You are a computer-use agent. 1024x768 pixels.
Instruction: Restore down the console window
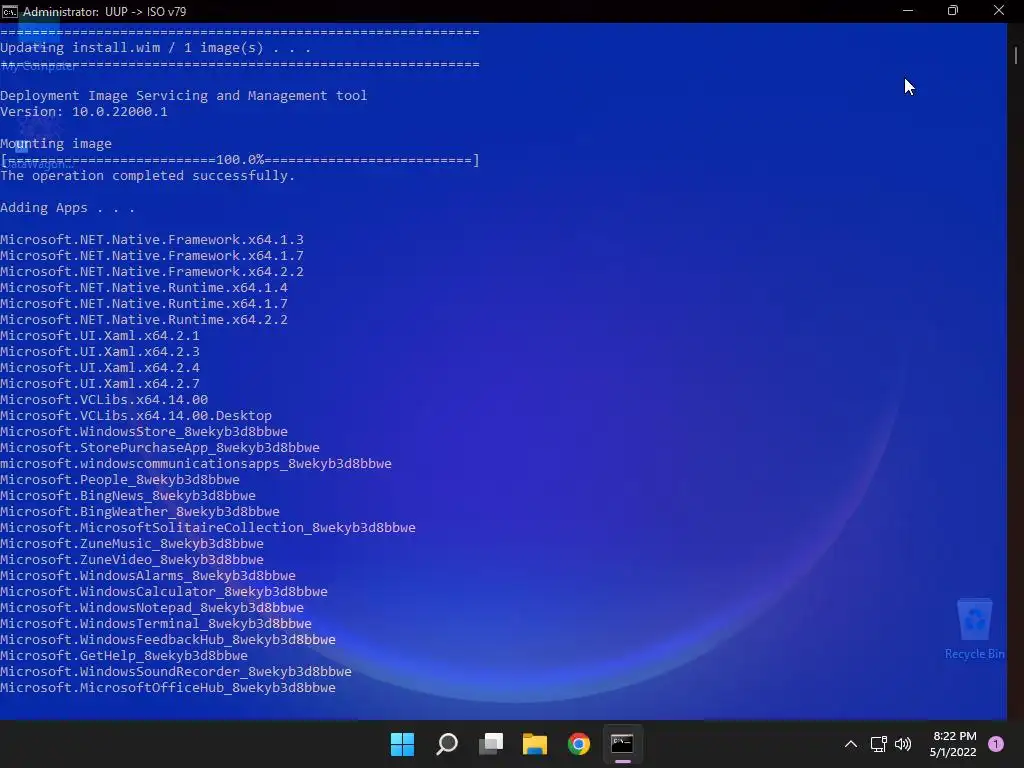click(953, 10)
